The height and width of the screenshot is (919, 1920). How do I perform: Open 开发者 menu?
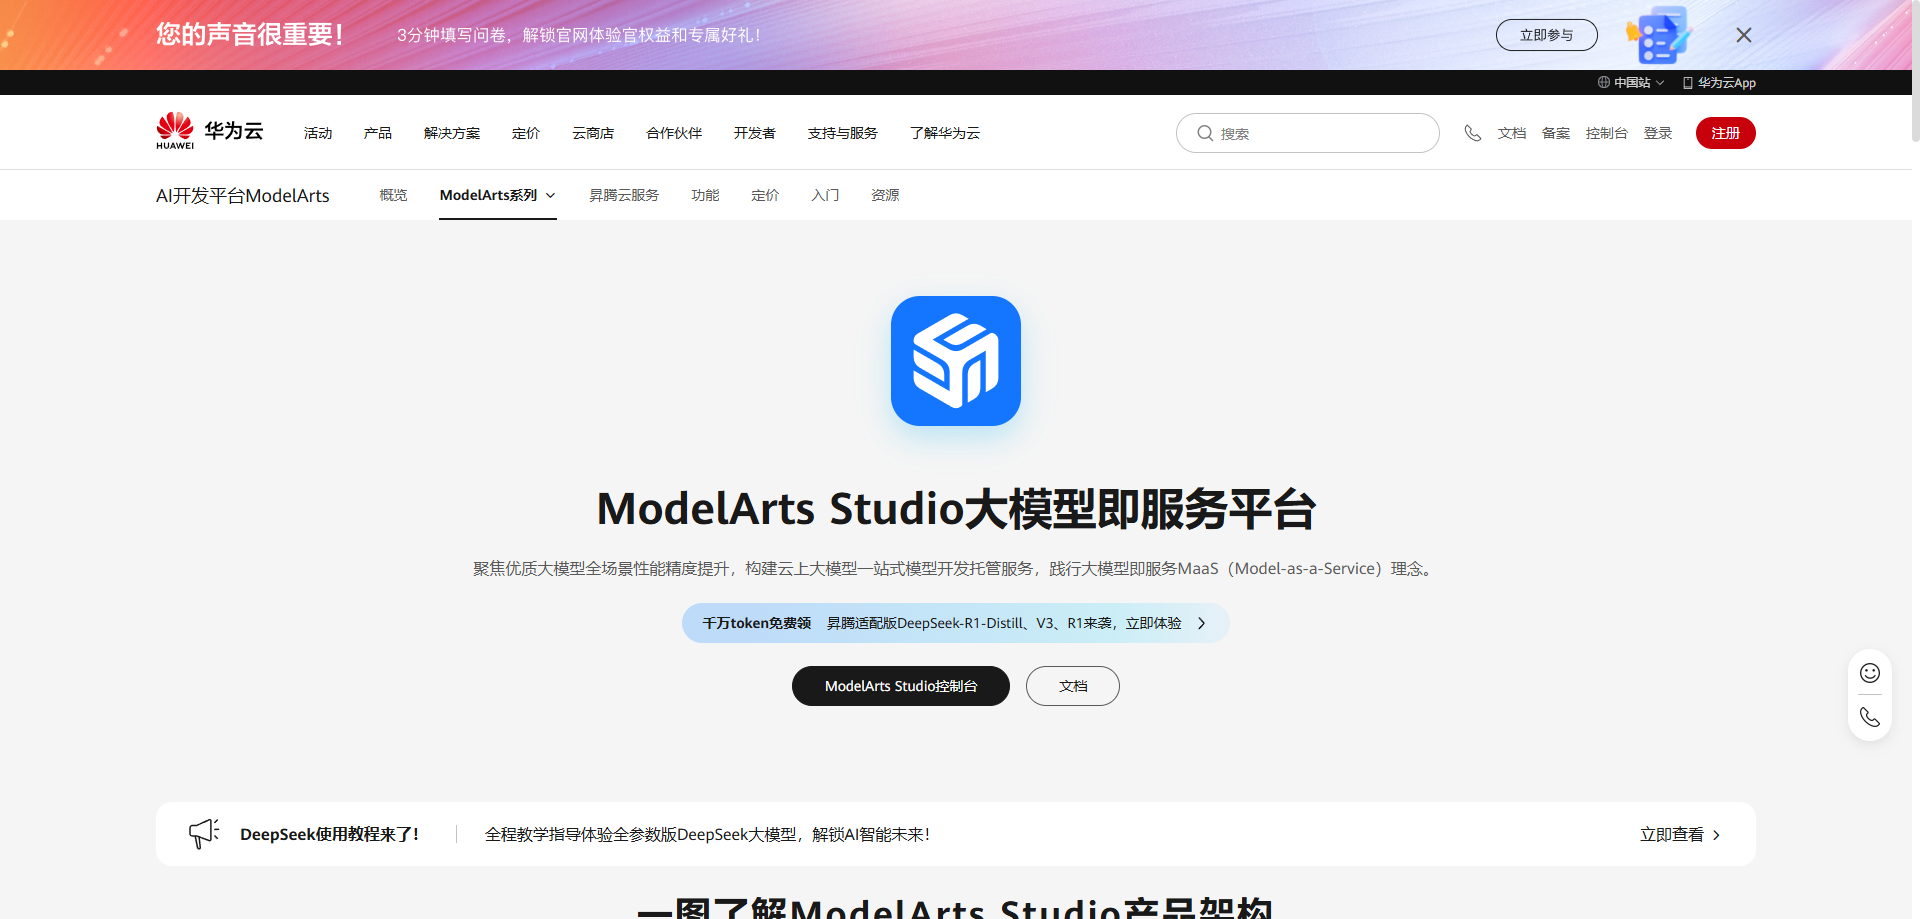[x=755, y=133]
